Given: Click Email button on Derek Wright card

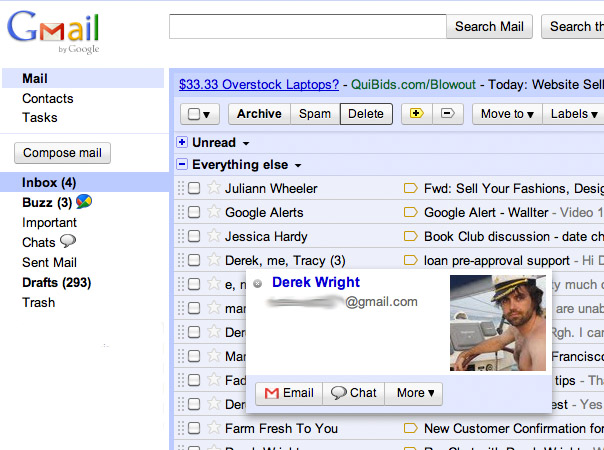Looking at the screenshot, I should coord(289,393).
